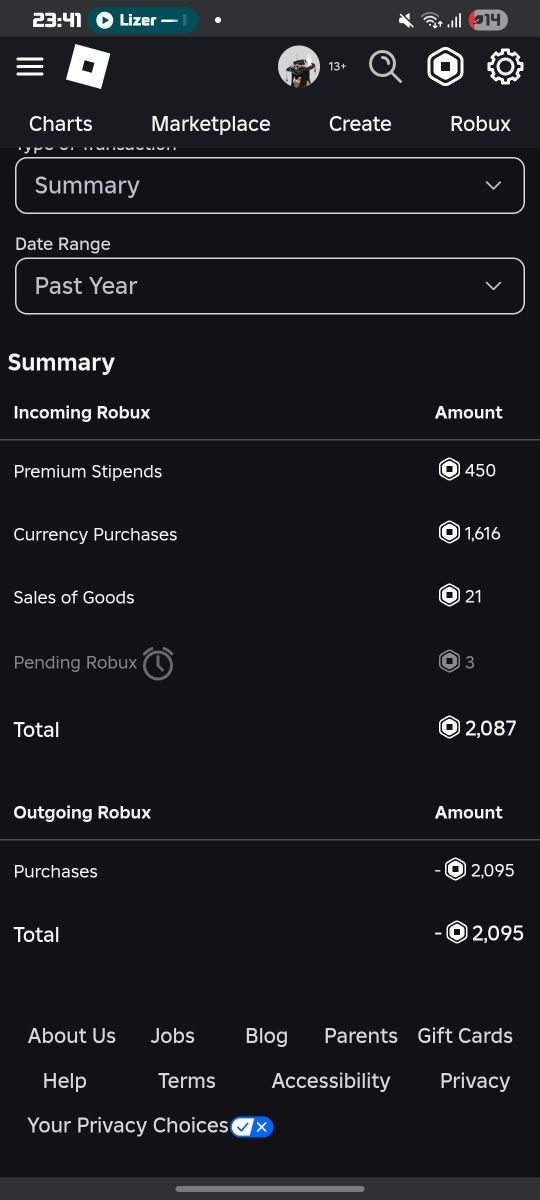This screenshot has width=540, height=1200.
Task: Open the settings gear icon
Action: 505,67
